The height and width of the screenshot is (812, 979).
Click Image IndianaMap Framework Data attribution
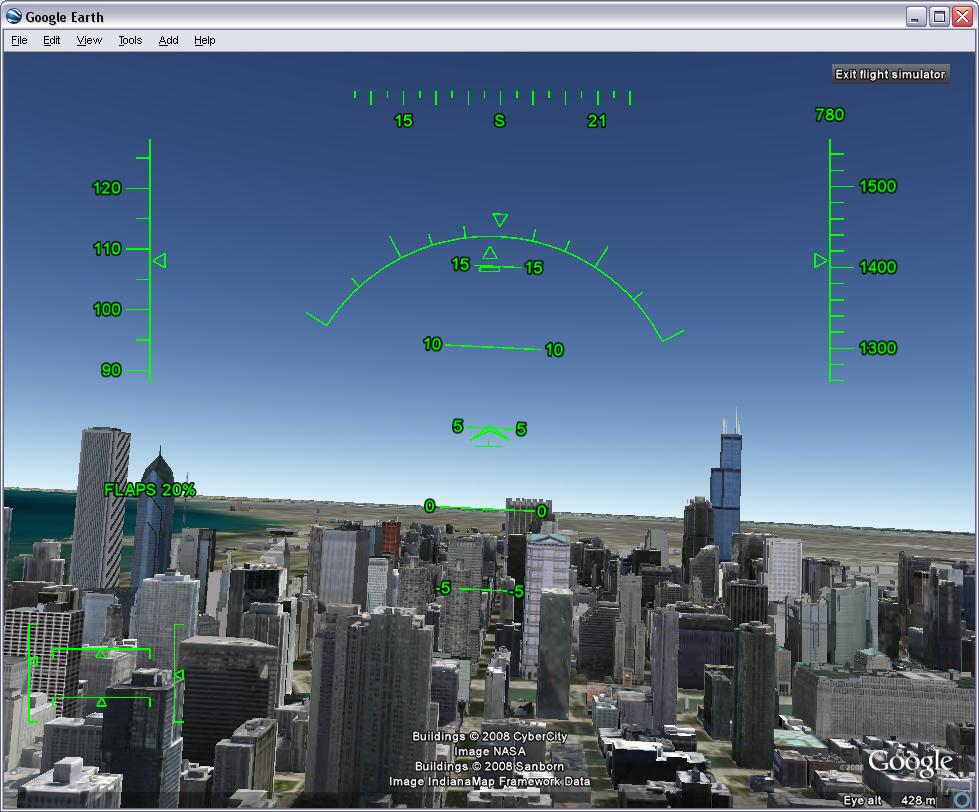490,781
